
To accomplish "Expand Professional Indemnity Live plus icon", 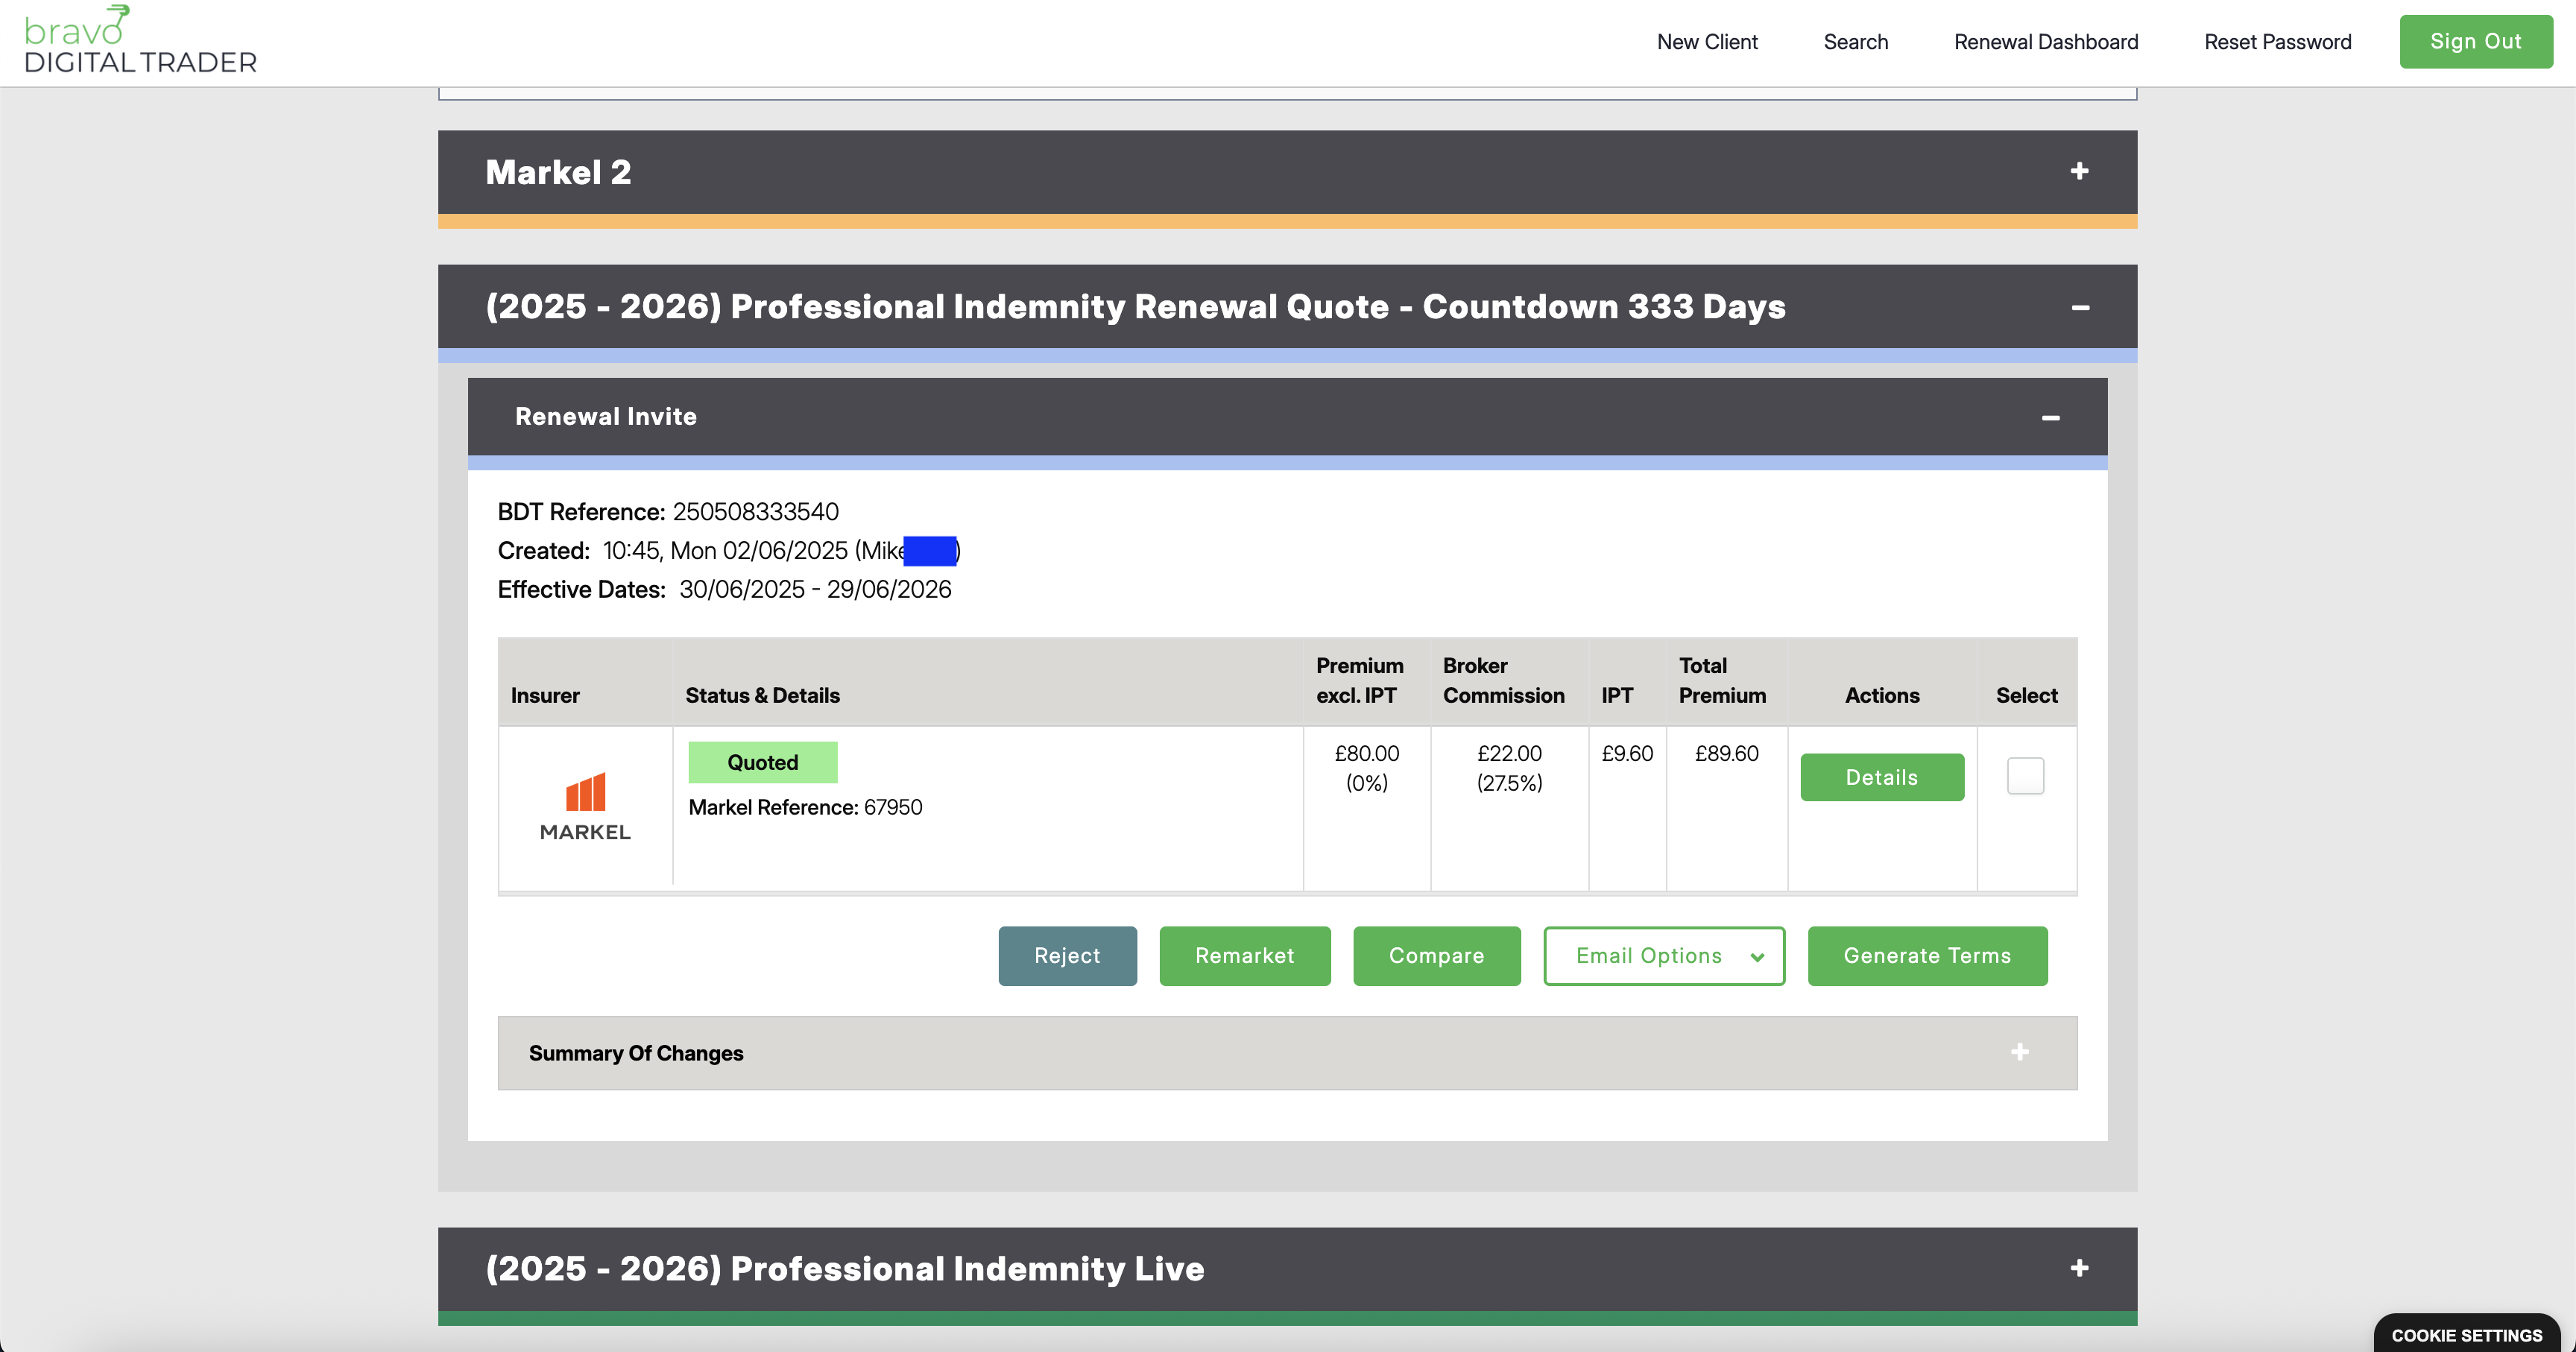I will point(2079,1268).
